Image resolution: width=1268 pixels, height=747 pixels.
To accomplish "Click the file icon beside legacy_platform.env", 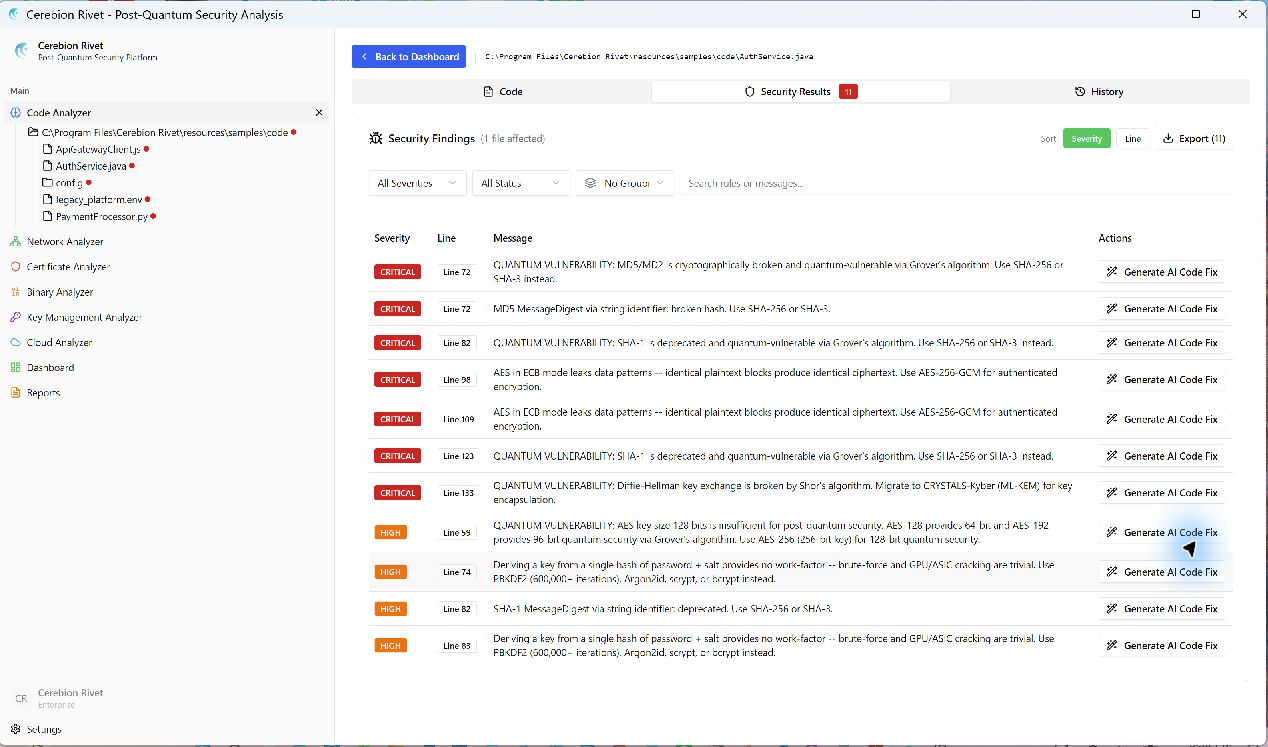I will pos(47,200).
